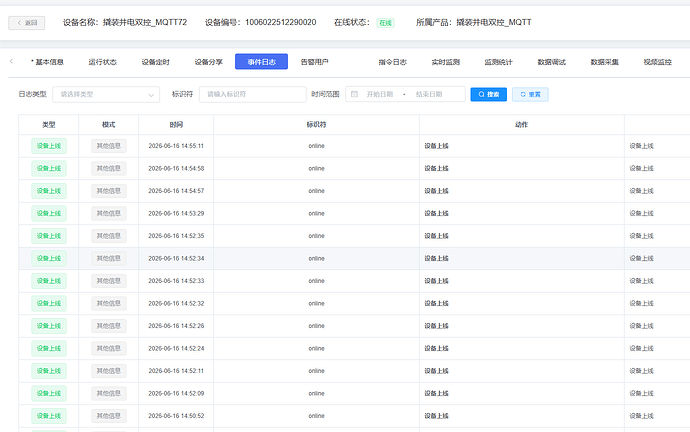Click the 开始日期 start date field
The image size is (690, 432).
tap(380, 94)
